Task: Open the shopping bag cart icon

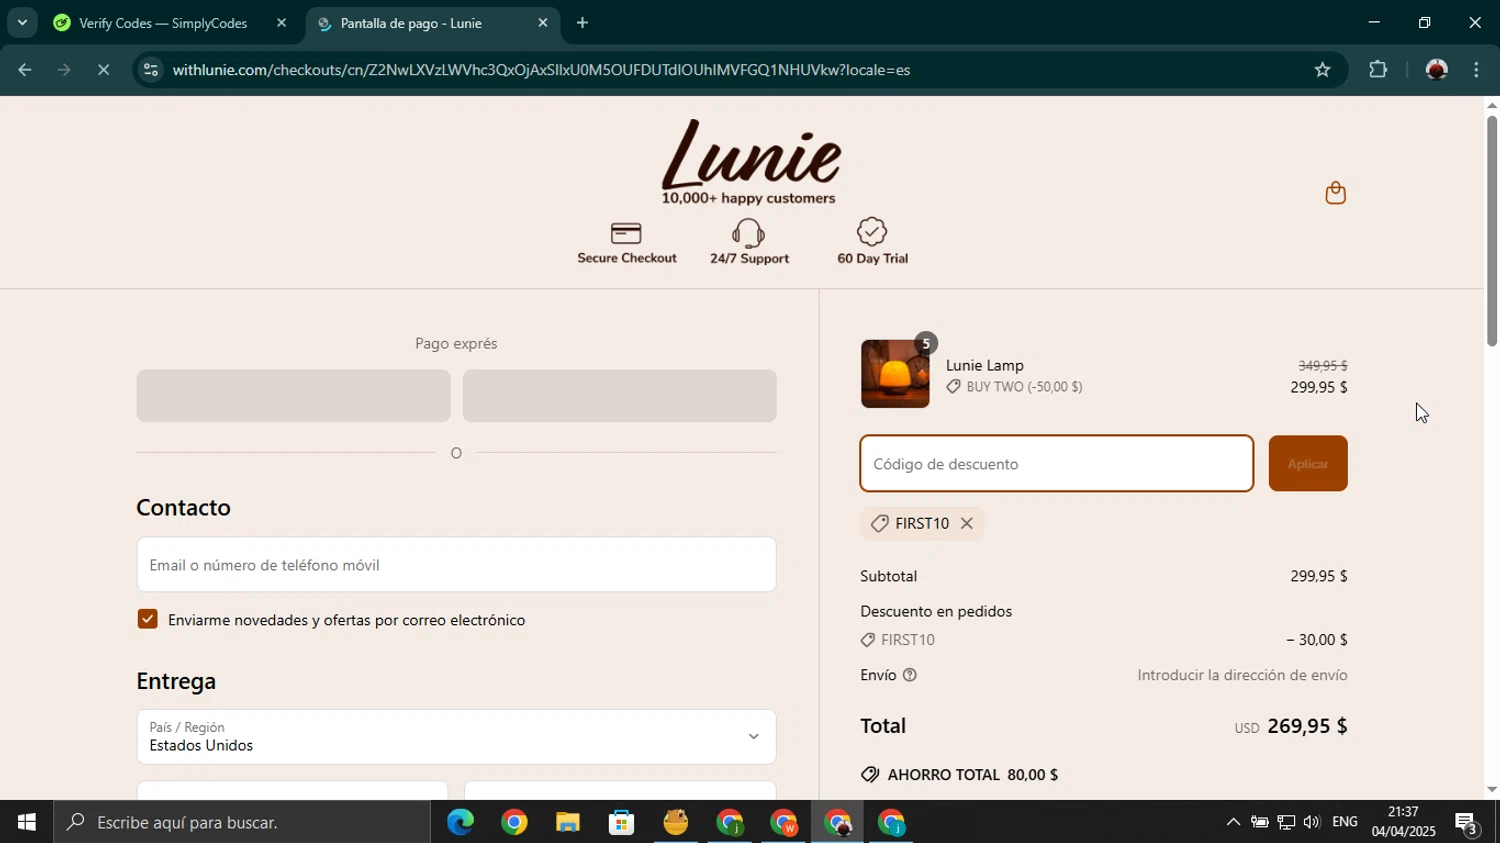Action: pyautogui.click(x=1335, y=192)
